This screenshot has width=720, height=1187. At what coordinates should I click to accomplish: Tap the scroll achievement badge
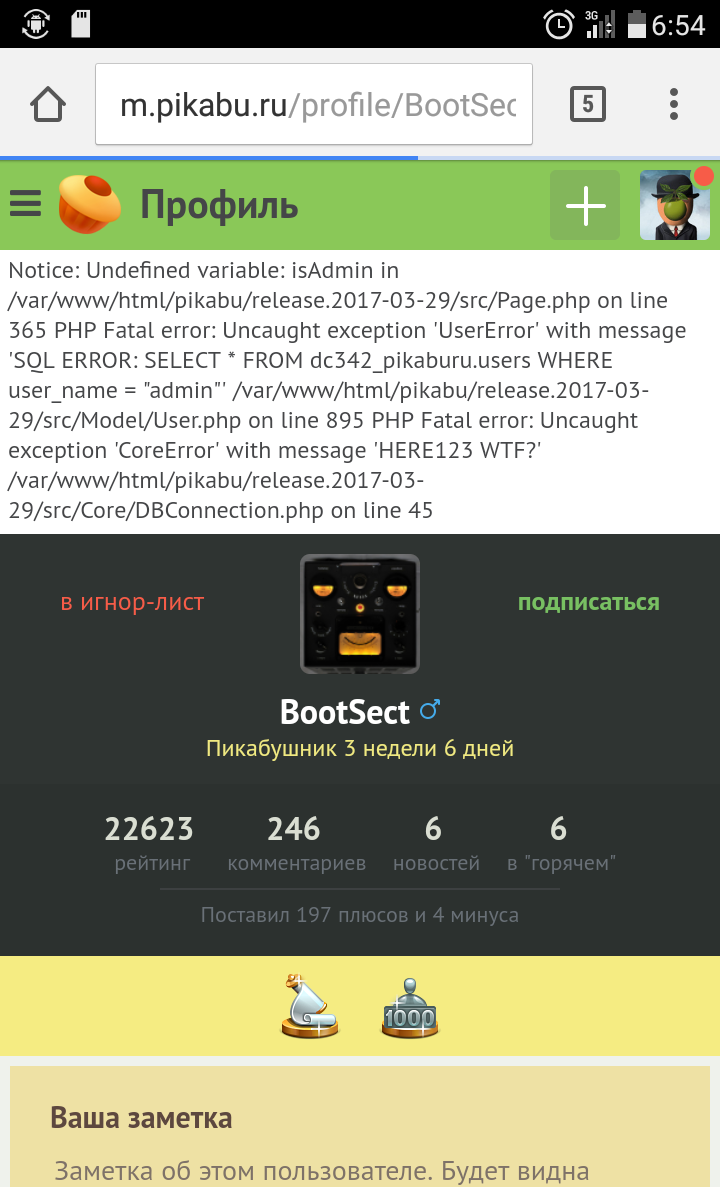tap(310, 1005)
